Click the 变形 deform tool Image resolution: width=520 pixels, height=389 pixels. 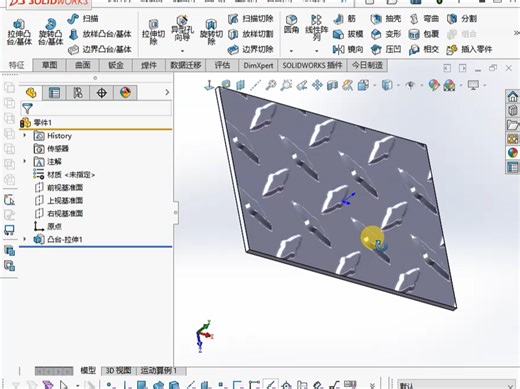click(x=386, y=34)
